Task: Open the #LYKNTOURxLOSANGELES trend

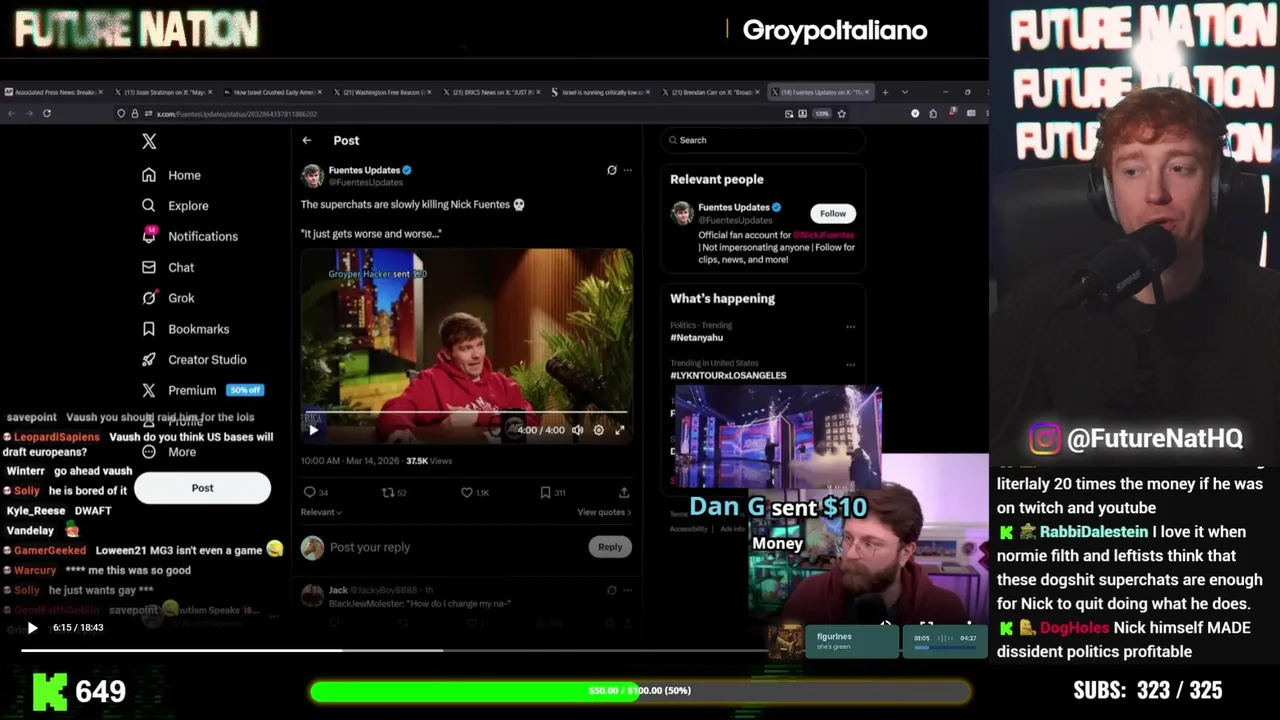Action: click(728, 375)
